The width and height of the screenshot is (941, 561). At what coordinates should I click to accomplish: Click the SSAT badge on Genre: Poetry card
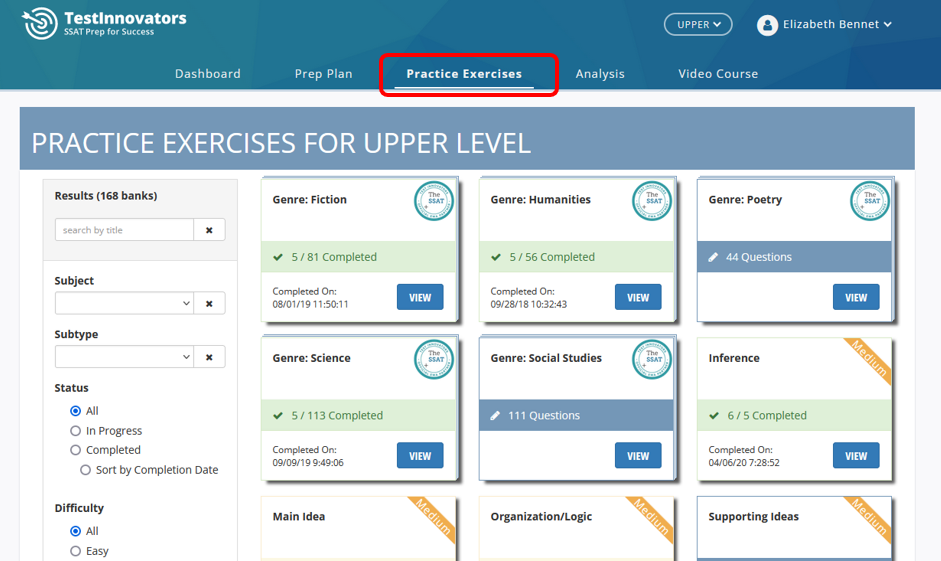click(870, 201)
